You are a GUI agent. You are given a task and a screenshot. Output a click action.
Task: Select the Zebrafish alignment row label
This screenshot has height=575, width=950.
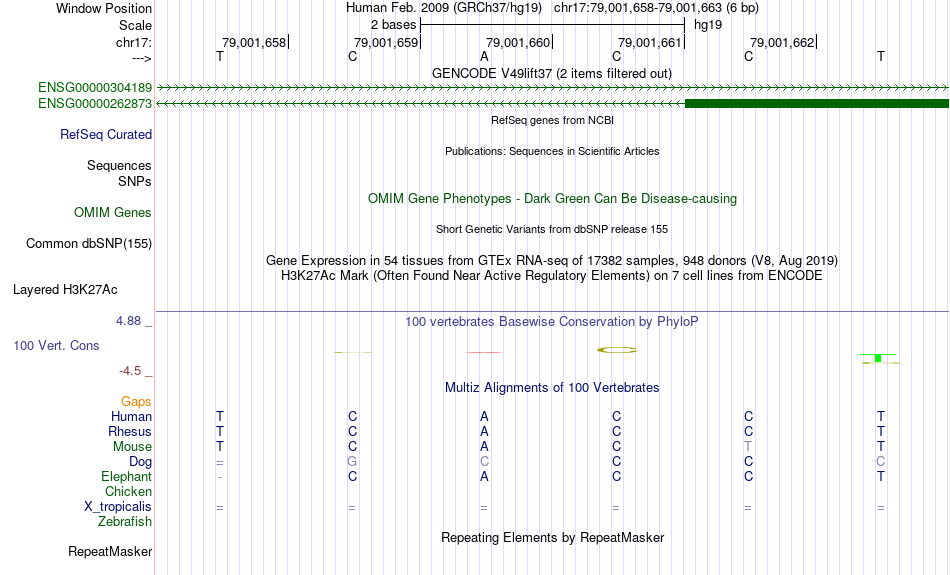point(125,522)
